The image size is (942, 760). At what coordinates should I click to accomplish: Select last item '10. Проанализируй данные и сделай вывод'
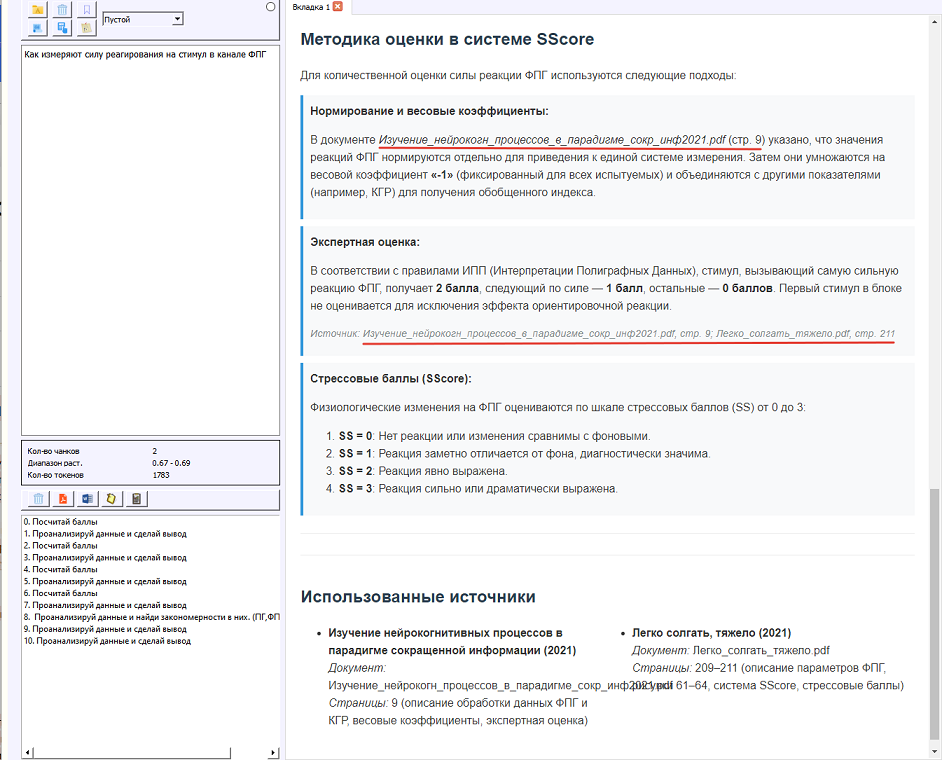107,641
